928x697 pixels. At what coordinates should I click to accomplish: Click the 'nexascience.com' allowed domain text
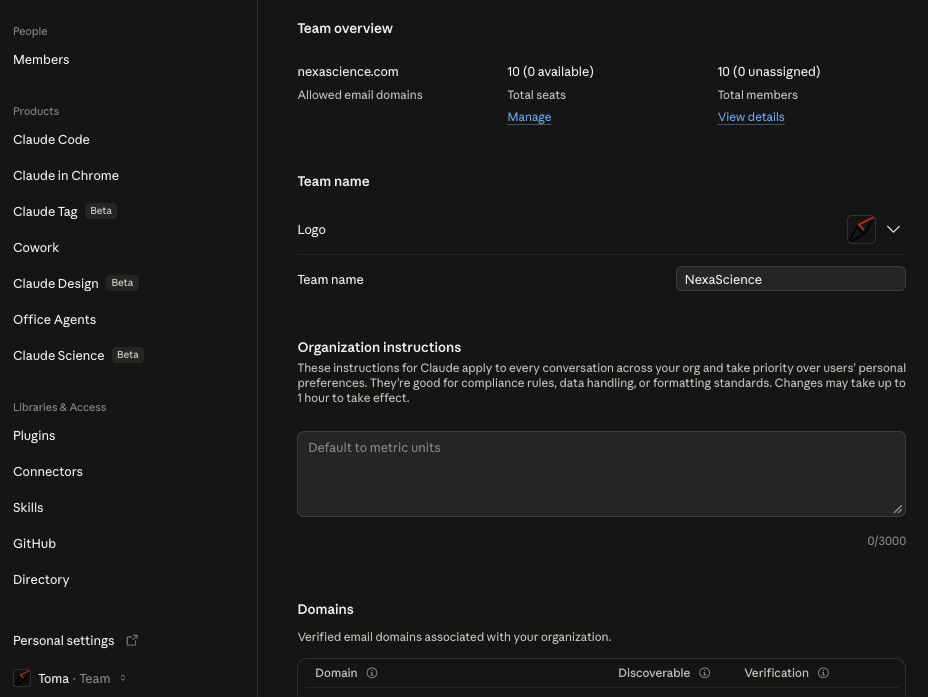348,72
